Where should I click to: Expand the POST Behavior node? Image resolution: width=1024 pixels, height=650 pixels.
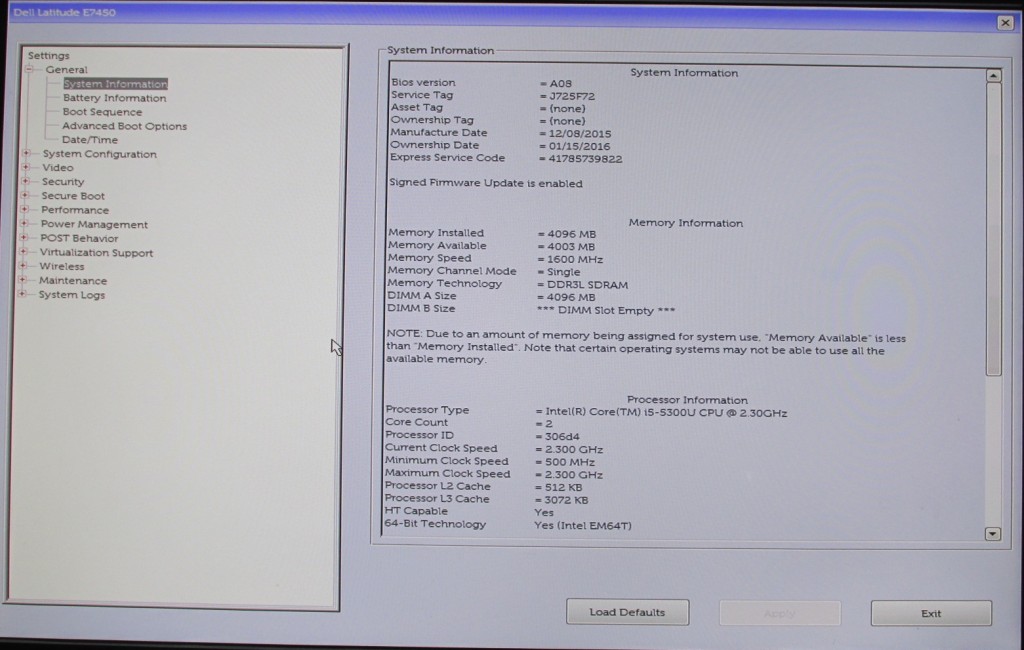click(24, 237)
